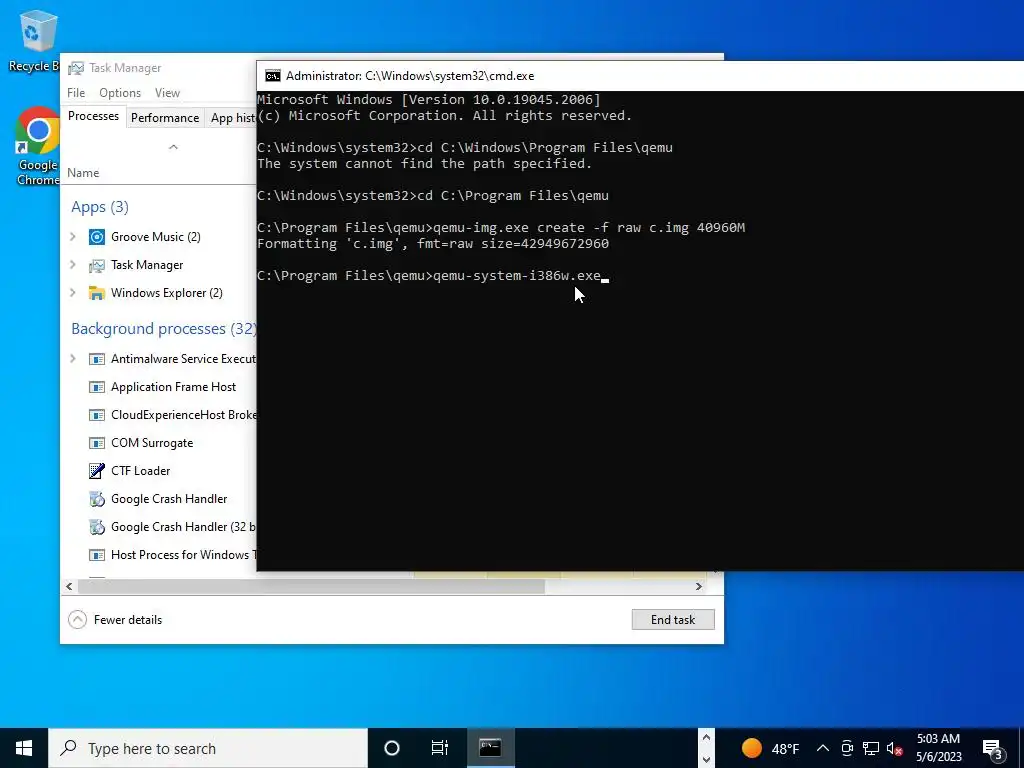Click the left arrow of horizontal scrollbar
Image resolution: width=1024 pixels, height=768 pixels.
69,586
